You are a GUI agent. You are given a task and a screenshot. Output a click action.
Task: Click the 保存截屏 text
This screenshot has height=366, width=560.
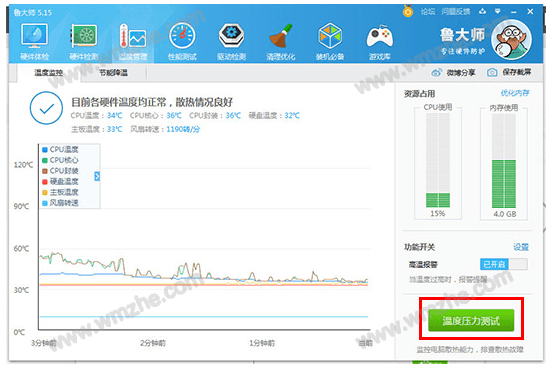tap(516, 72)
